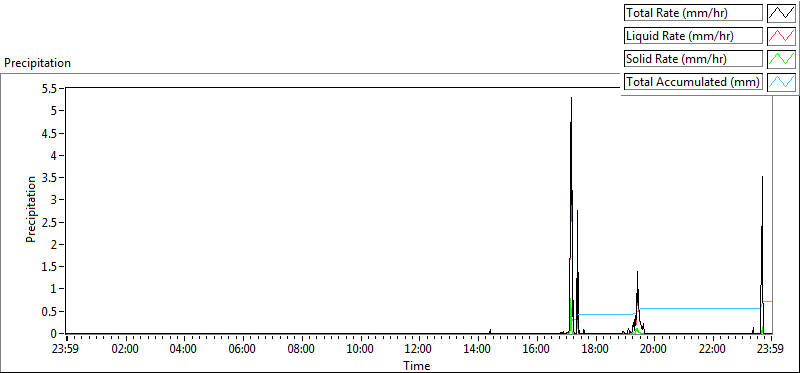Click the Total Rate black line icon
The width and height of the screenshot is (800, 373).
tap(781, 13)
